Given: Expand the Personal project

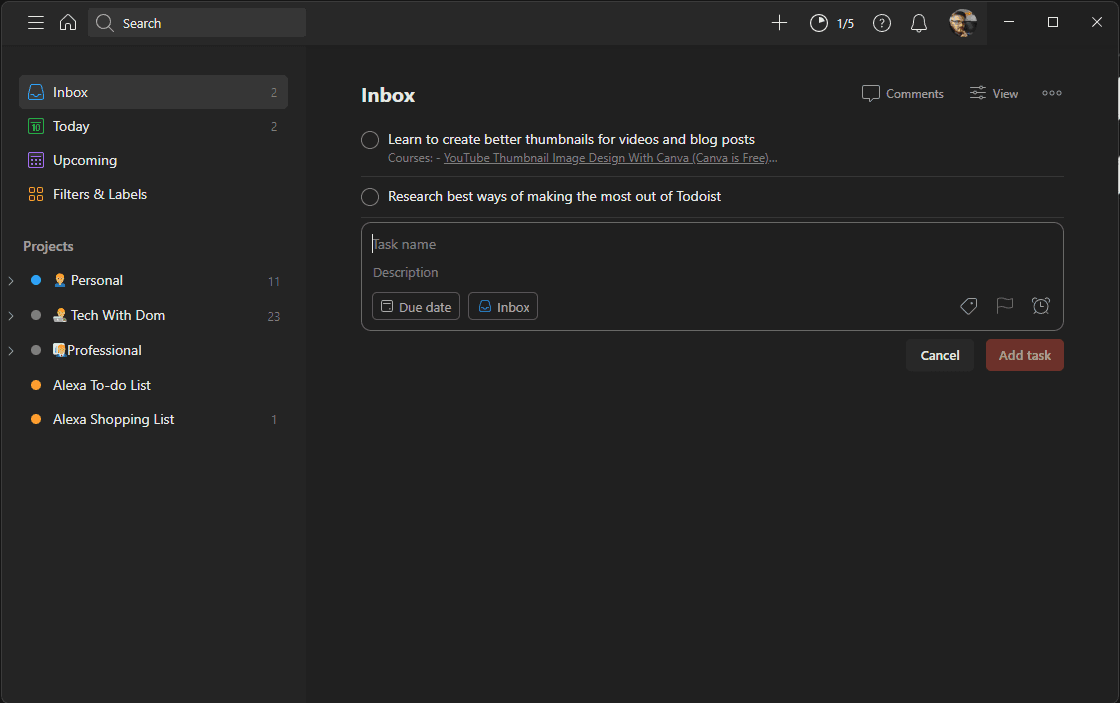Looking at the screenshot, I should pos(11,281).
